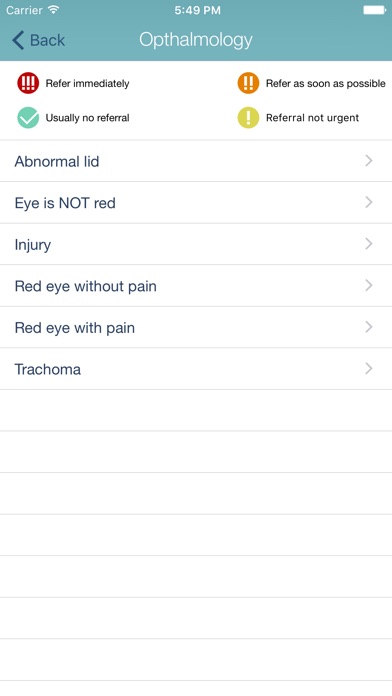The image size is (392, 696).
Task: Go Back to previous screen
Action: tap(39, 40)
